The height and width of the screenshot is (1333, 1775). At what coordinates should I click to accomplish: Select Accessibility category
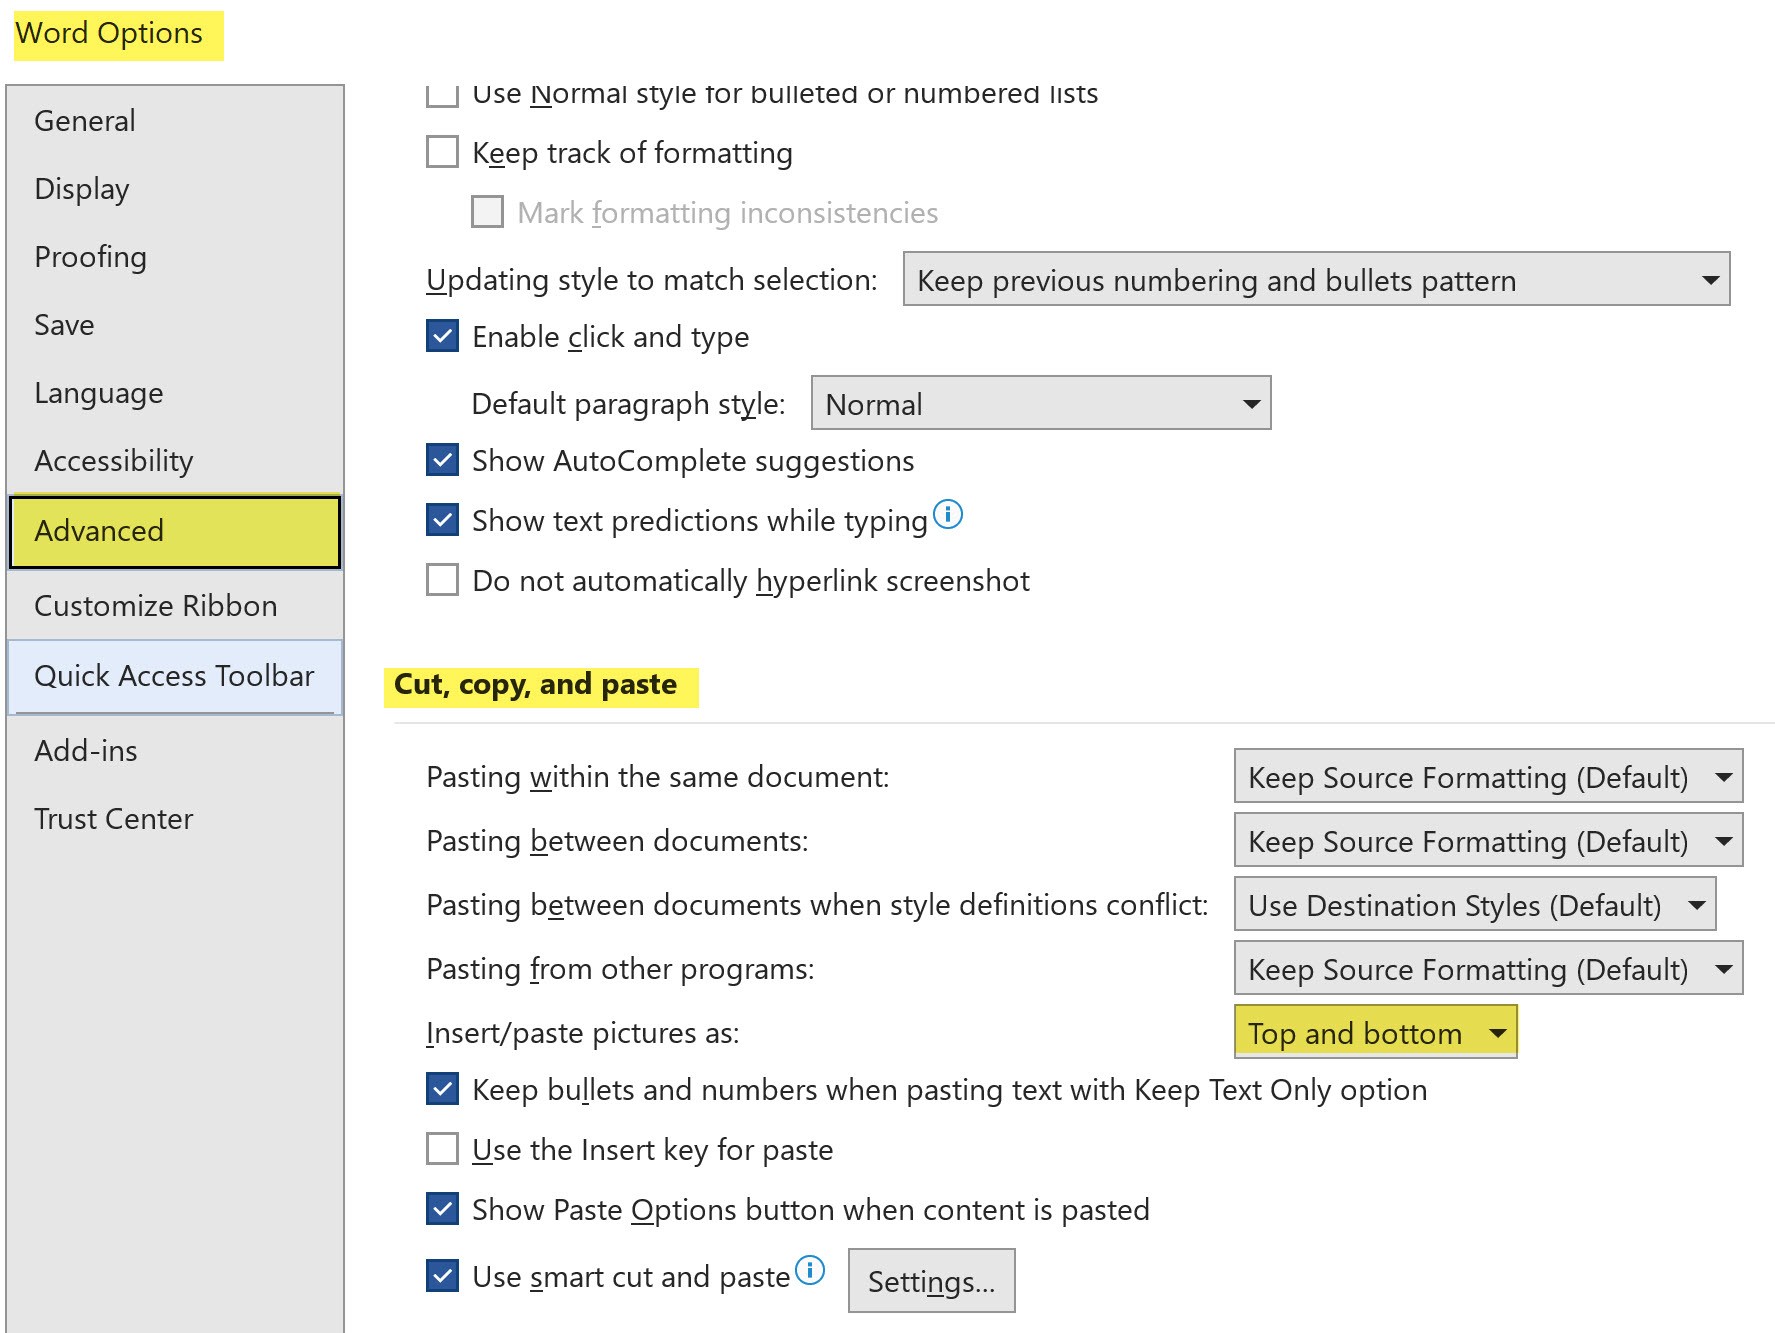coord(175,461)
